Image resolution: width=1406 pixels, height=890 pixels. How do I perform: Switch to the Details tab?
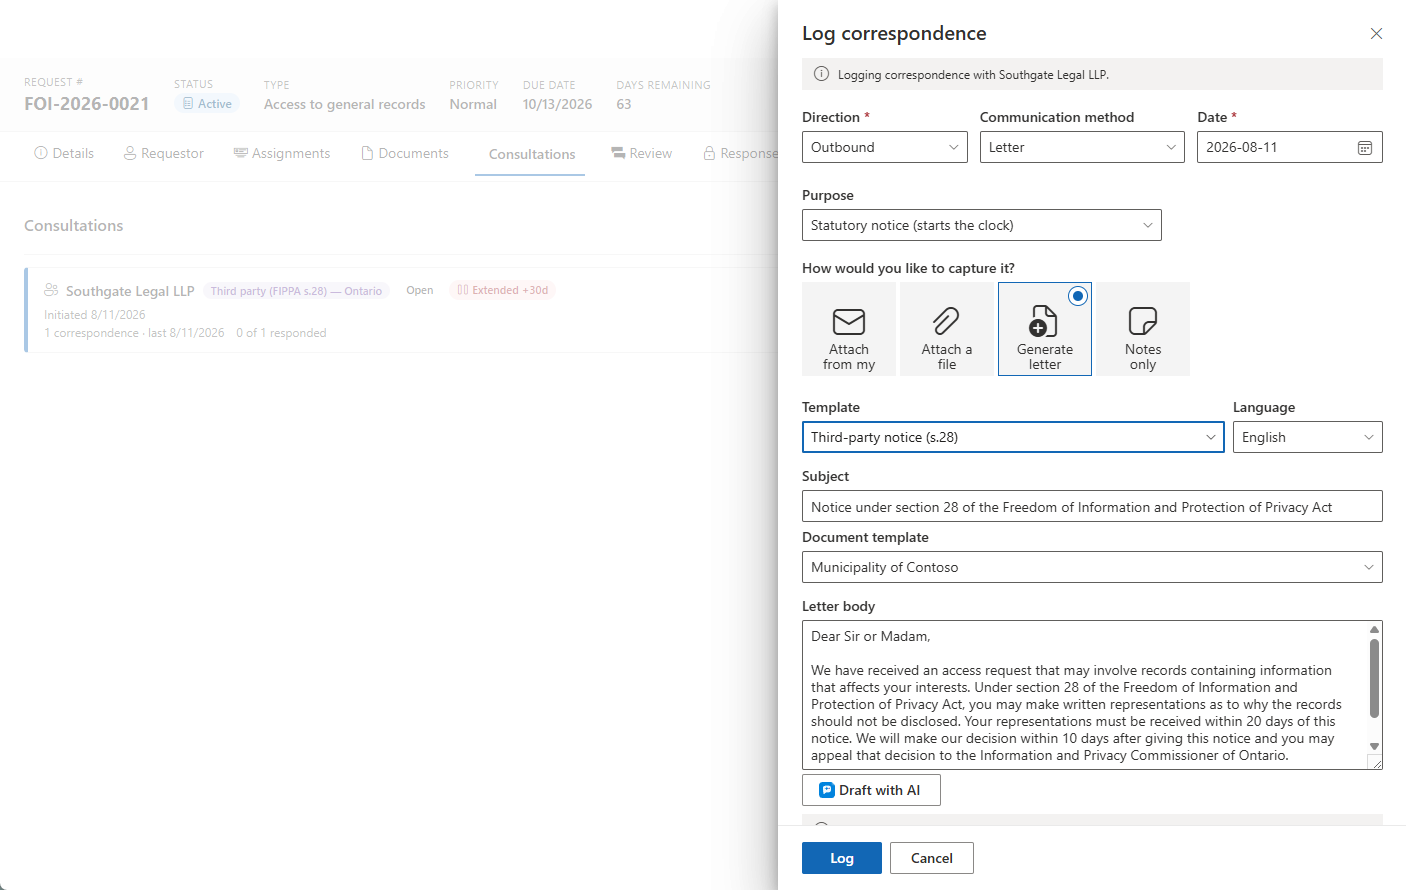(64, 153)
